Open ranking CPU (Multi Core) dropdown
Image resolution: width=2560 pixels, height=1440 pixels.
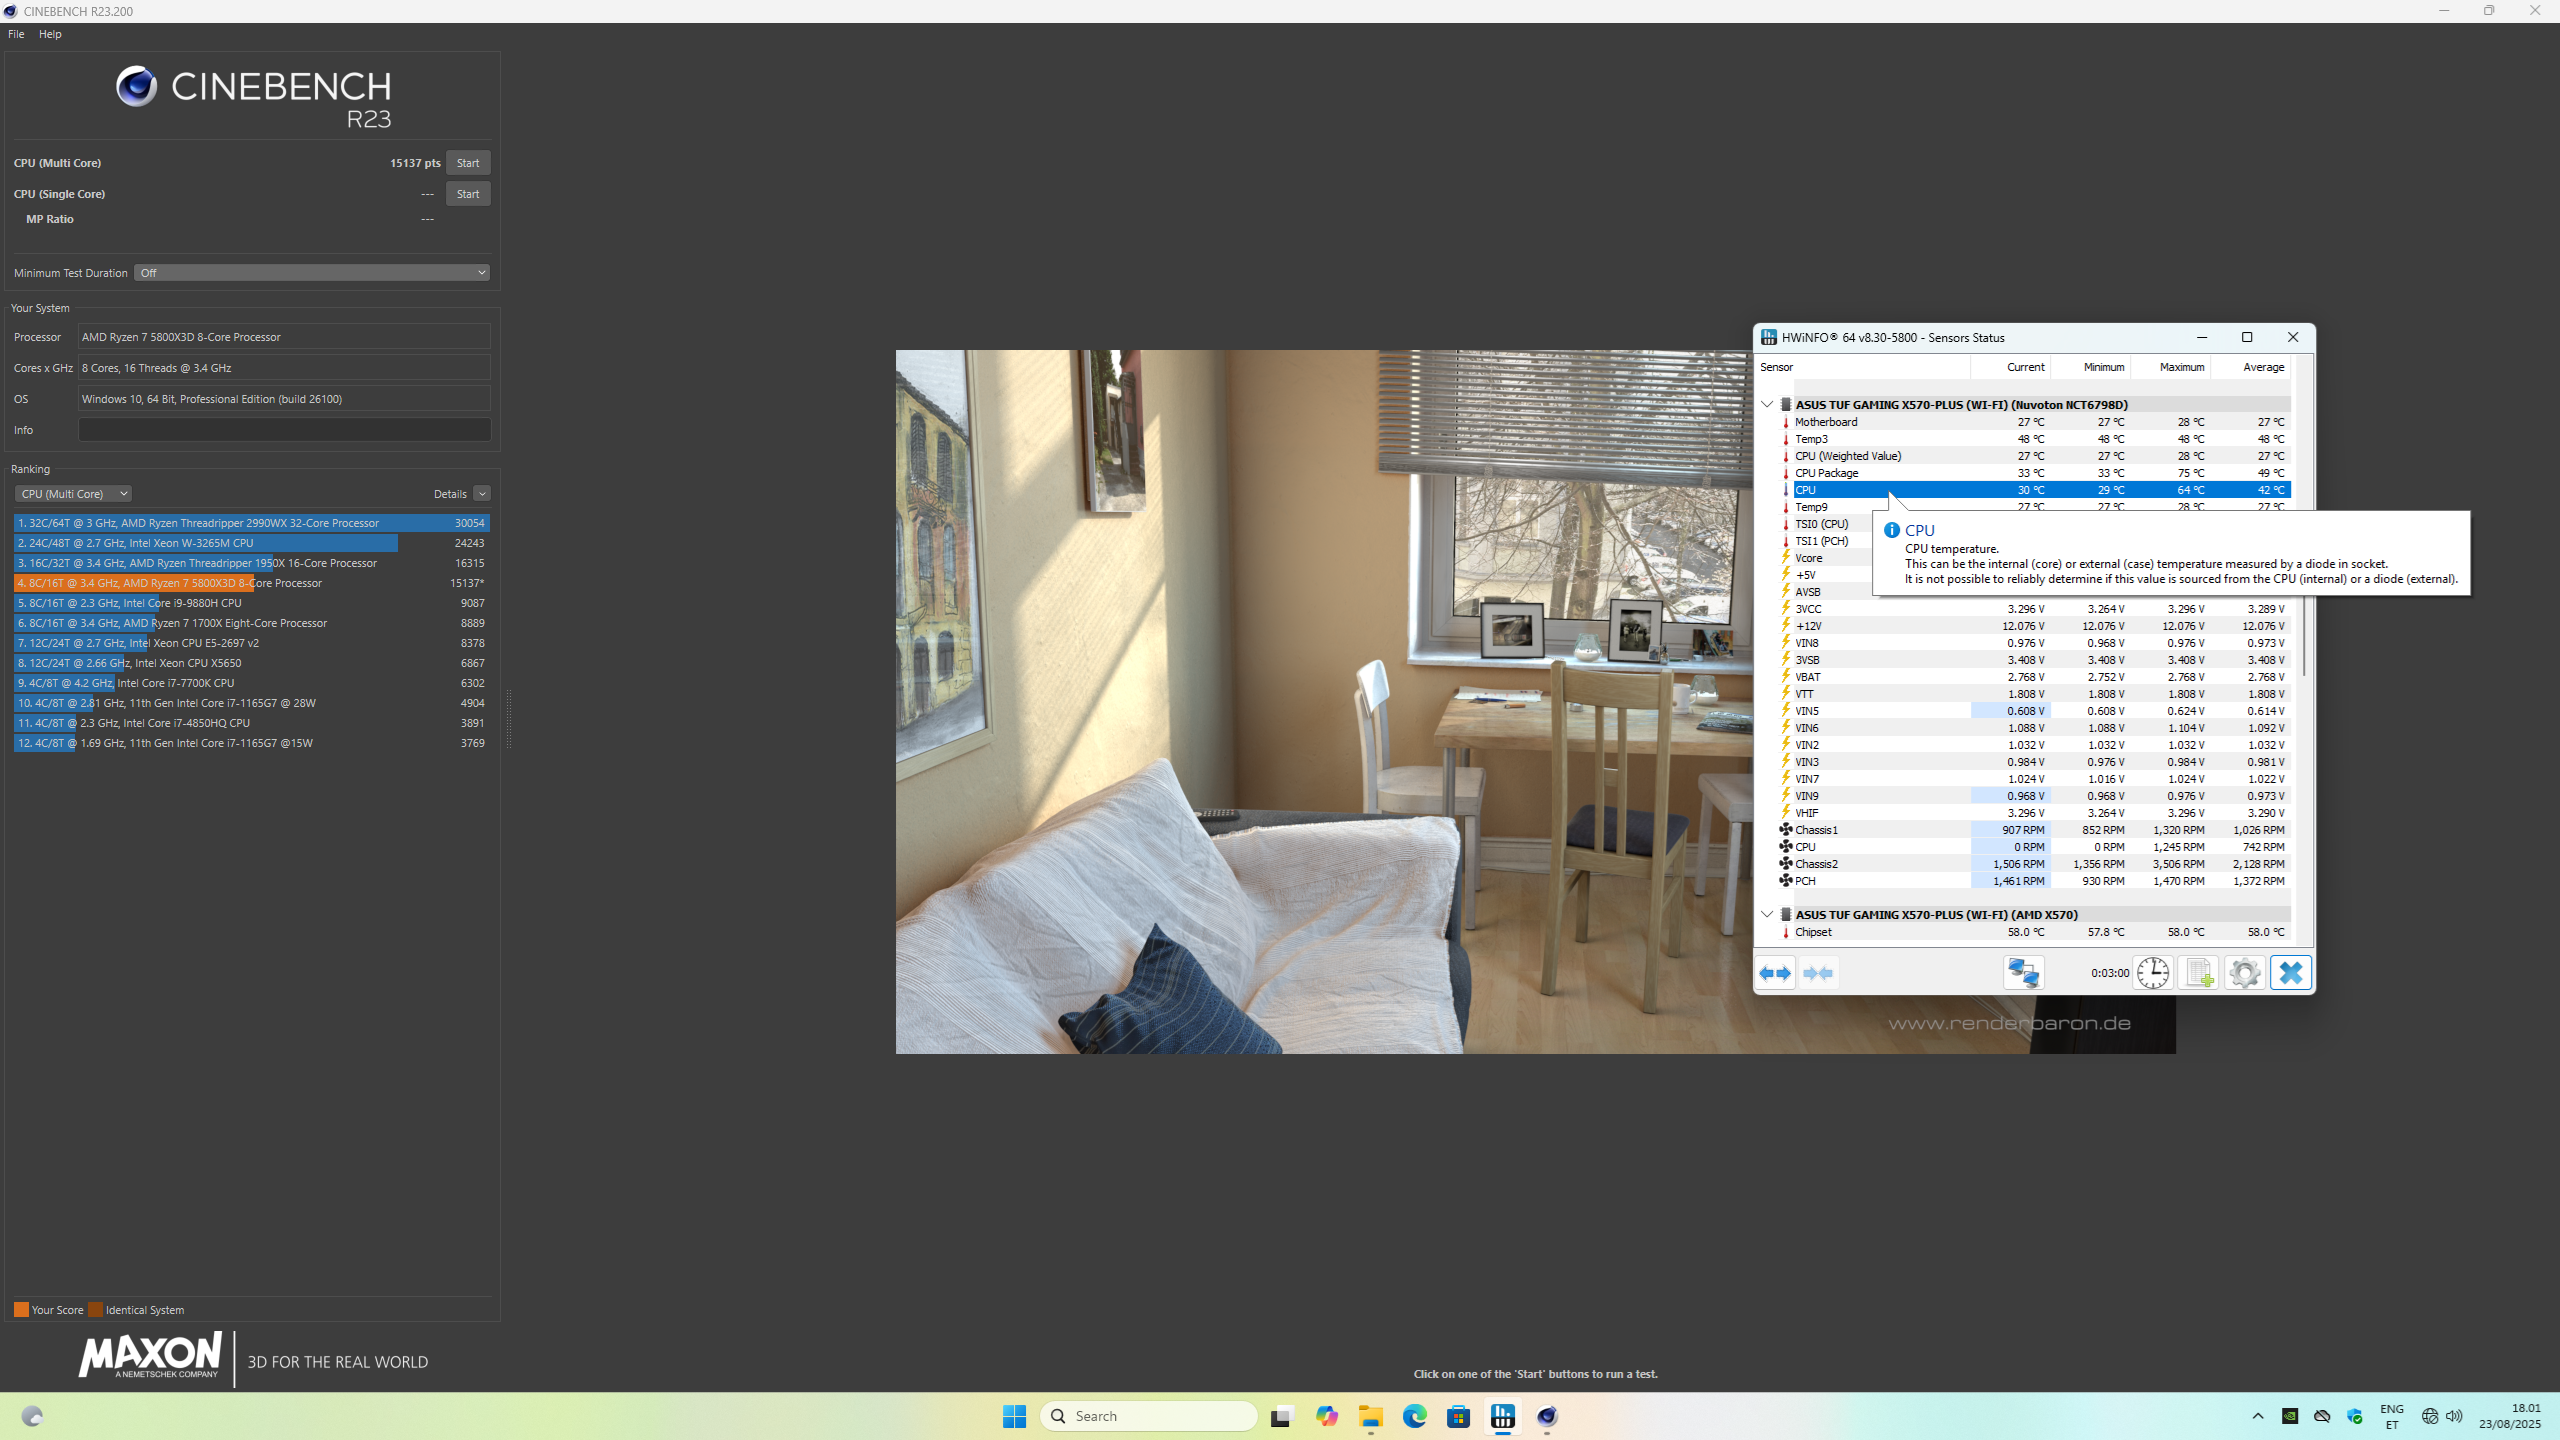click(73, 494)
